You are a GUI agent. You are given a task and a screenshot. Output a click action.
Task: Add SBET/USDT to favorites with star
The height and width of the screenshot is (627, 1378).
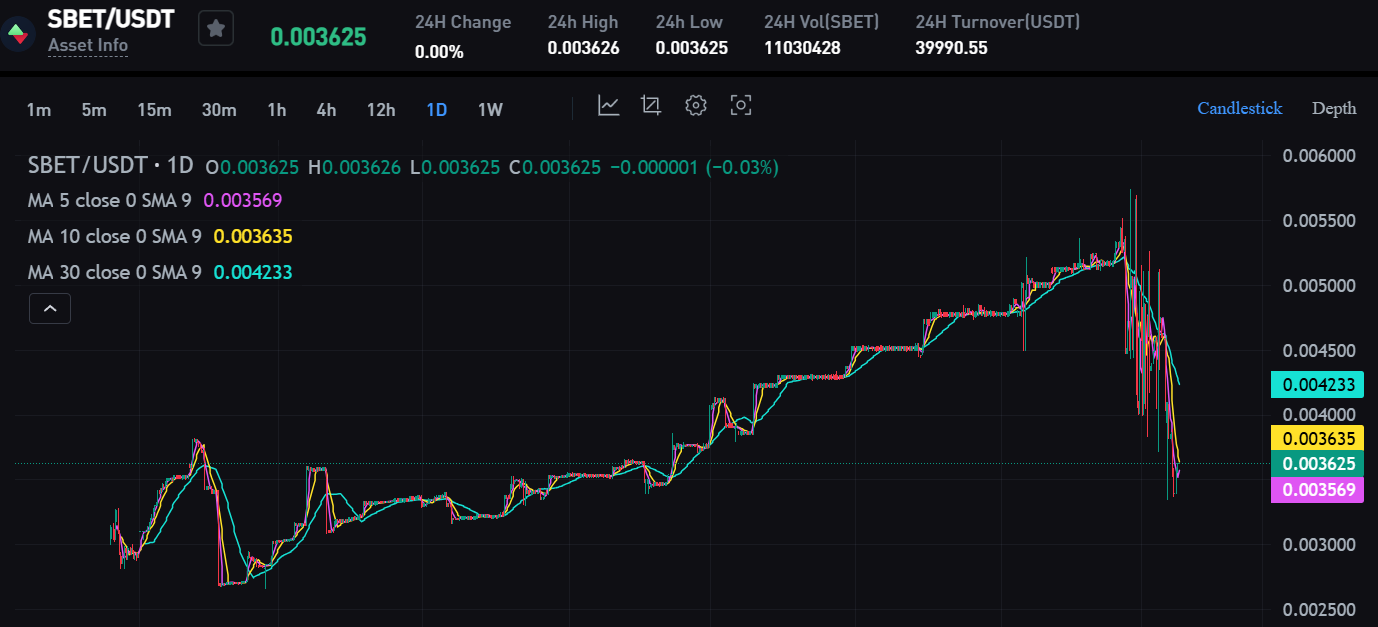[x=216, y=29]
